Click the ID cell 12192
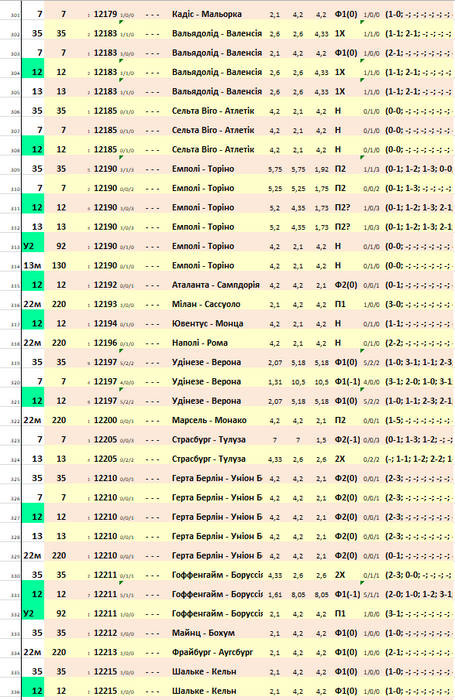This screenshot has width=455, height=700. (x=105, y=285)
